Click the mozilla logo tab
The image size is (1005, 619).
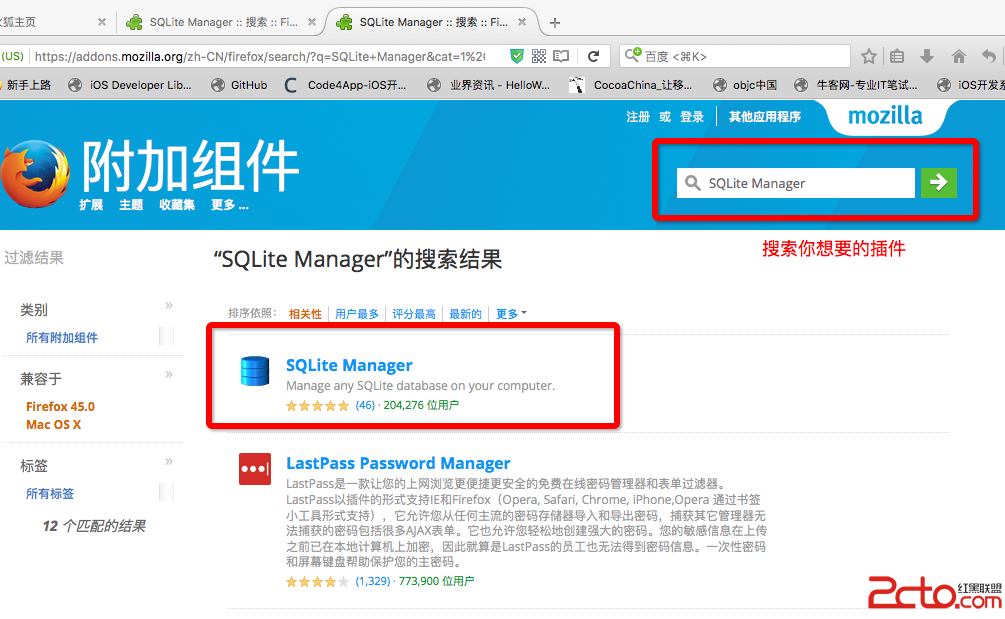[x=885, y=116]
